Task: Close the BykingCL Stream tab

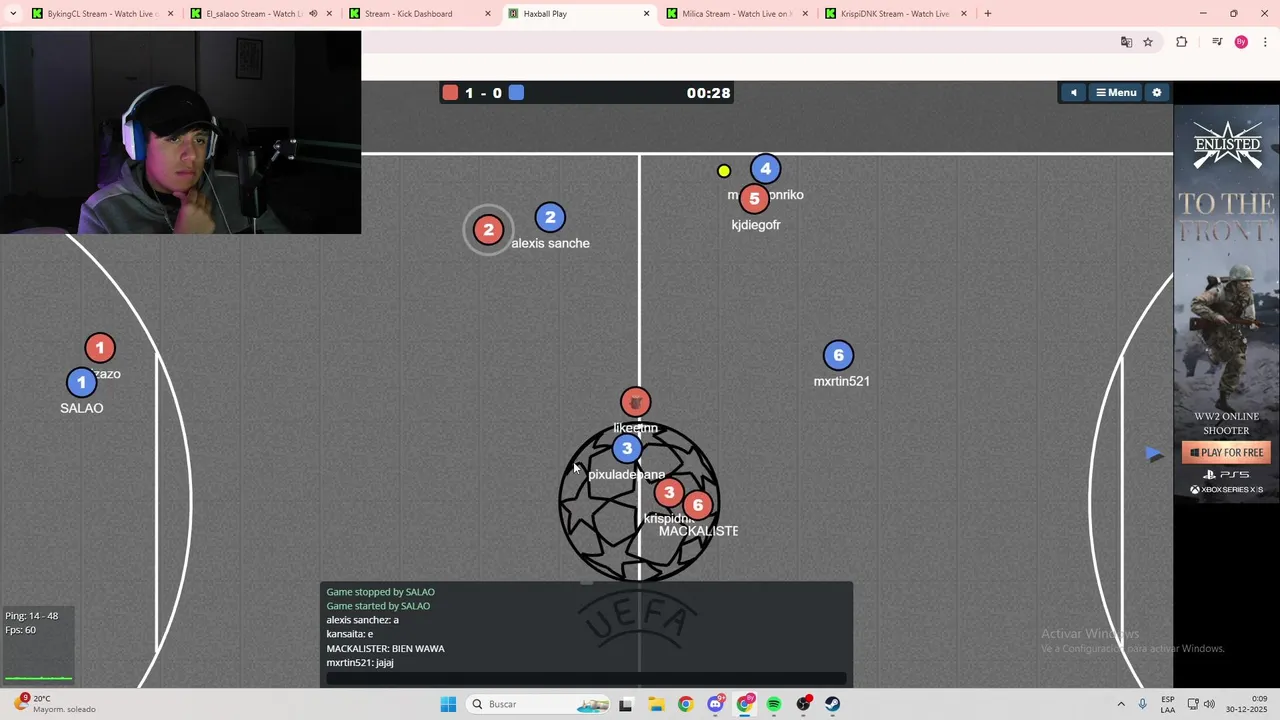Action: pyautogui.click(x=170, y=14)
